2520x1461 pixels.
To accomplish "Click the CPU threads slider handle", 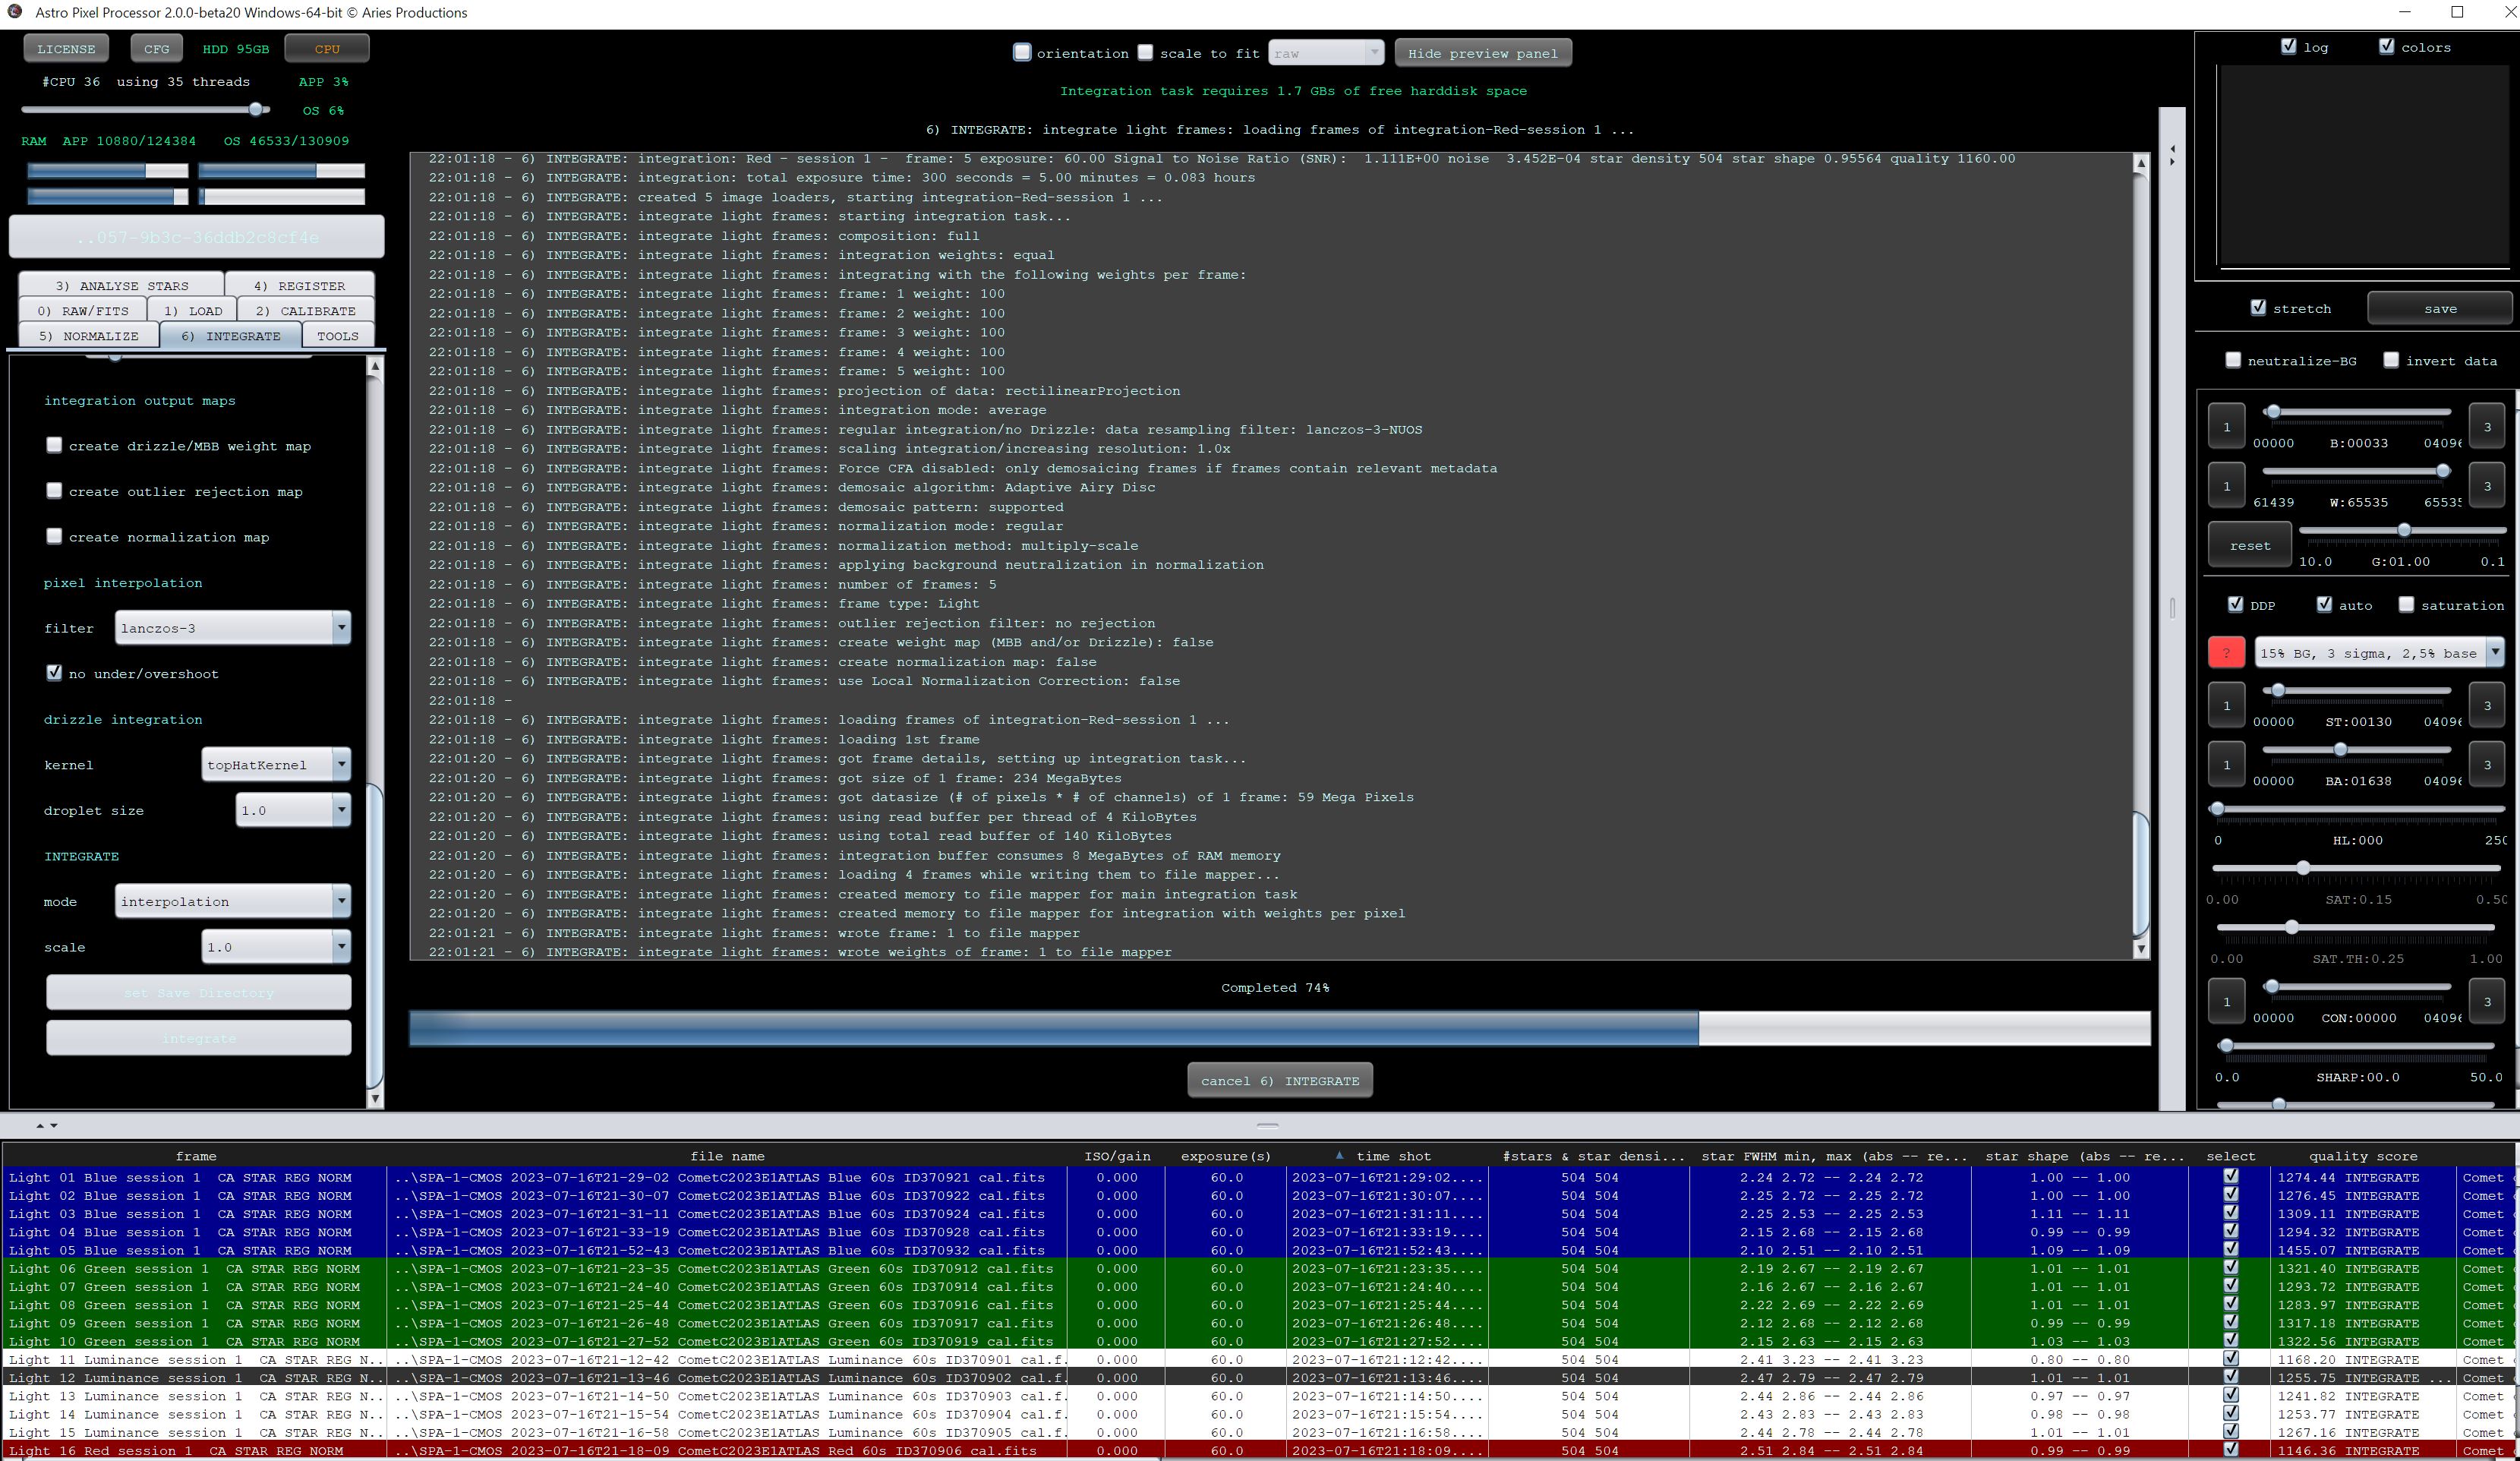I will click(x=256, y=109).
